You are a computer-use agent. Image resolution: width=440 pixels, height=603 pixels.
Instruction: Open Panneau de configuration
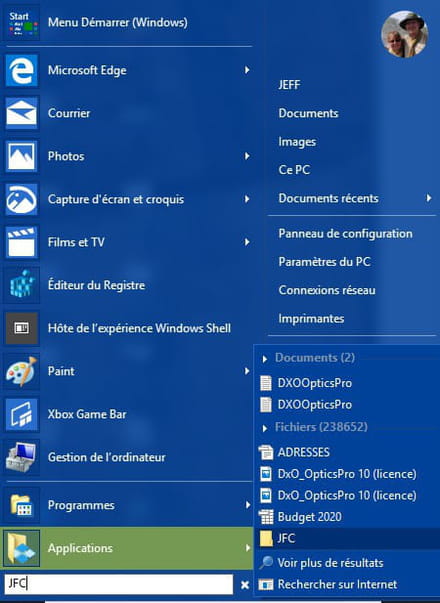pos(345,233)
